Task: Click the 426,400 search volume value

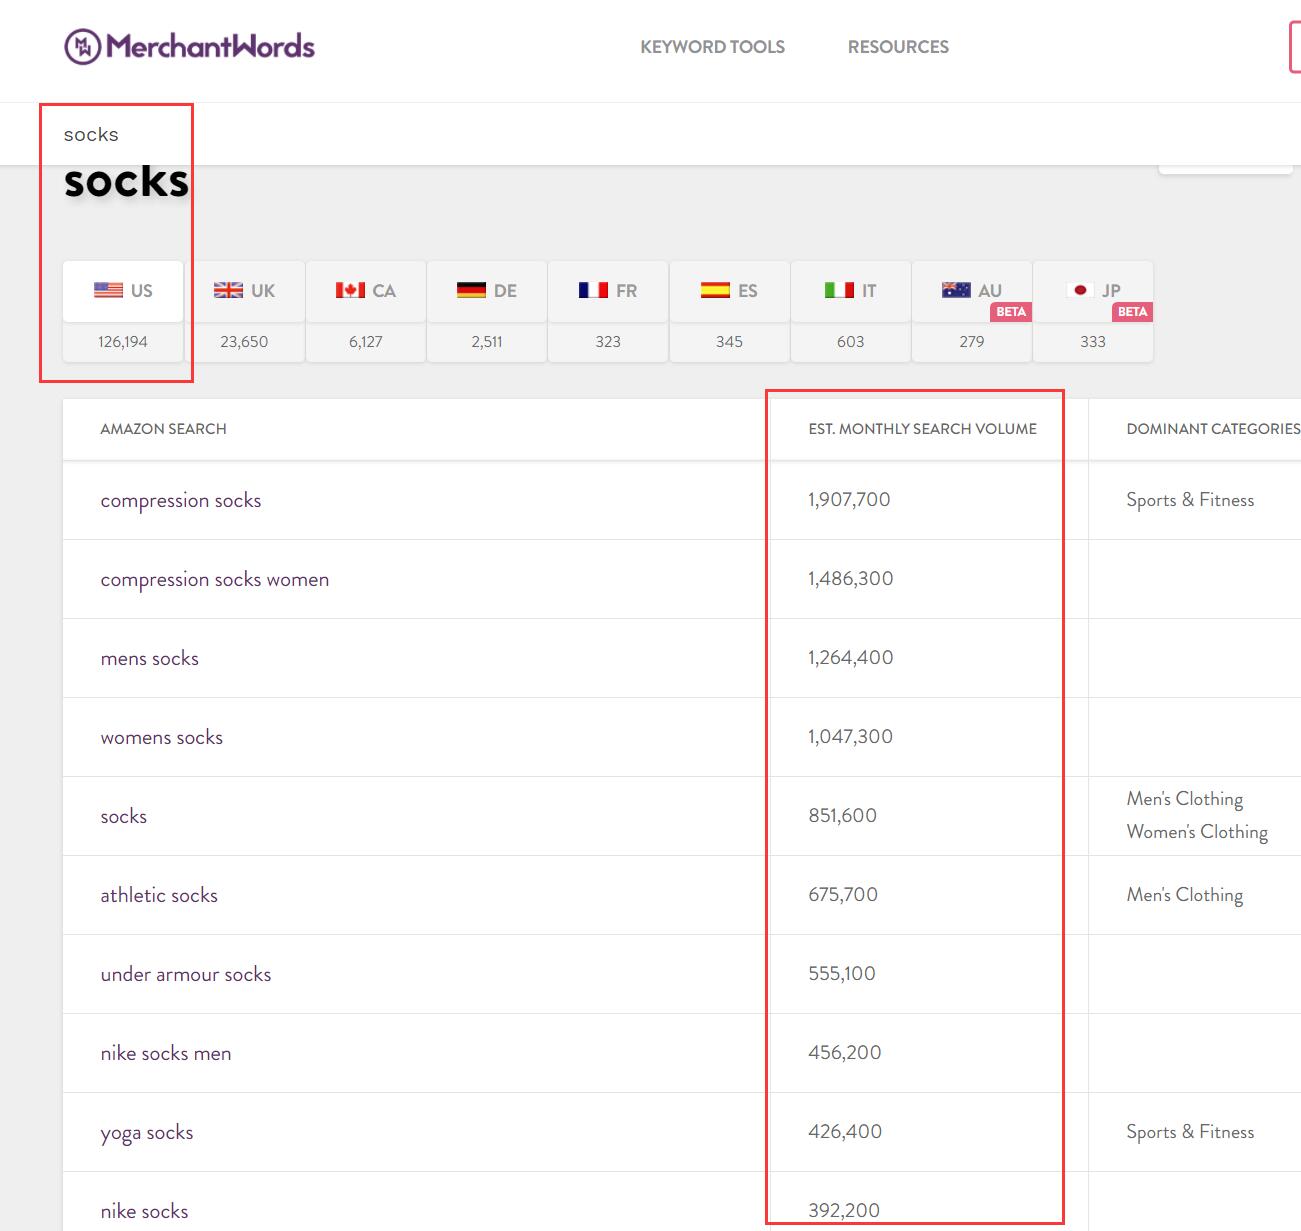Action: coord(845,1132)
